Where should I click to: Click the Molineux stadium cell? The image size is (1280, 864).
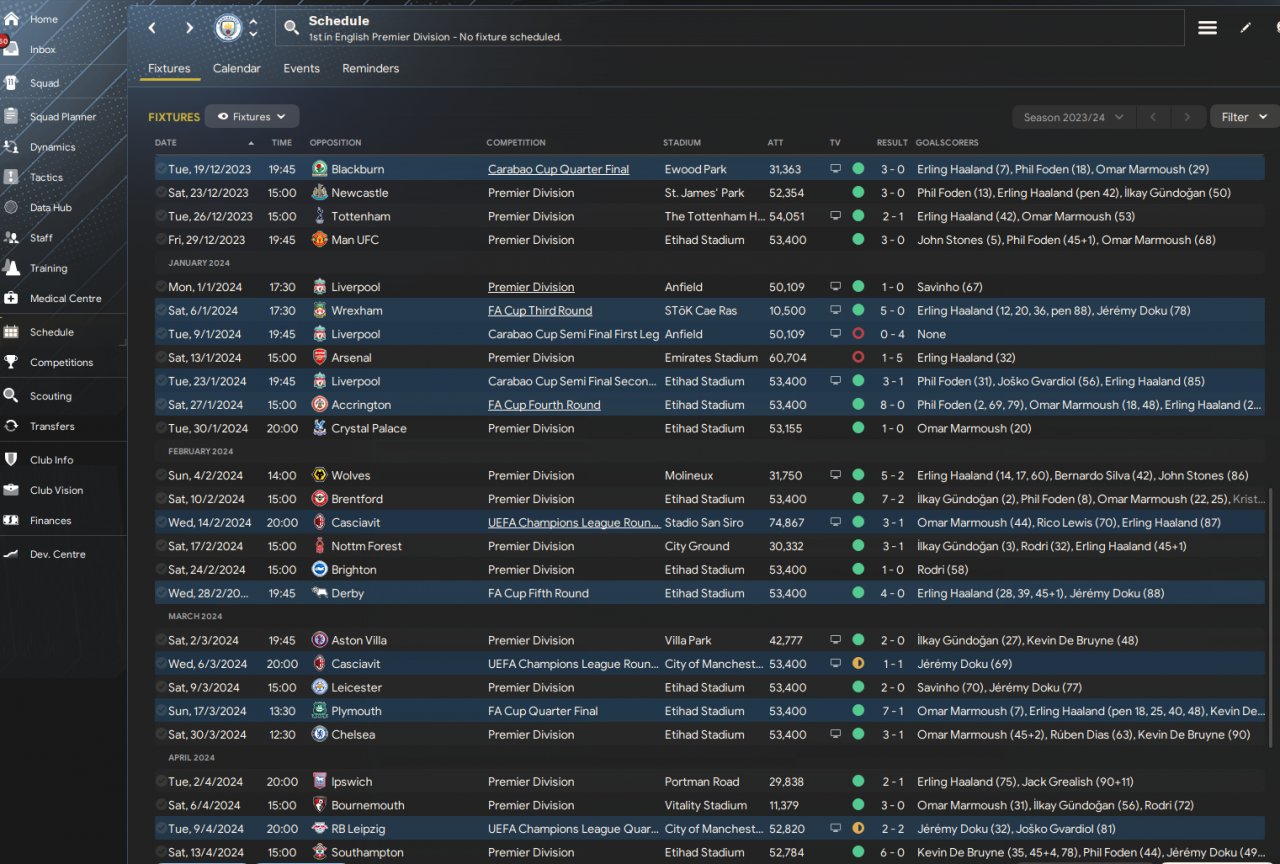pyautogui.click(x=688, y=476)
